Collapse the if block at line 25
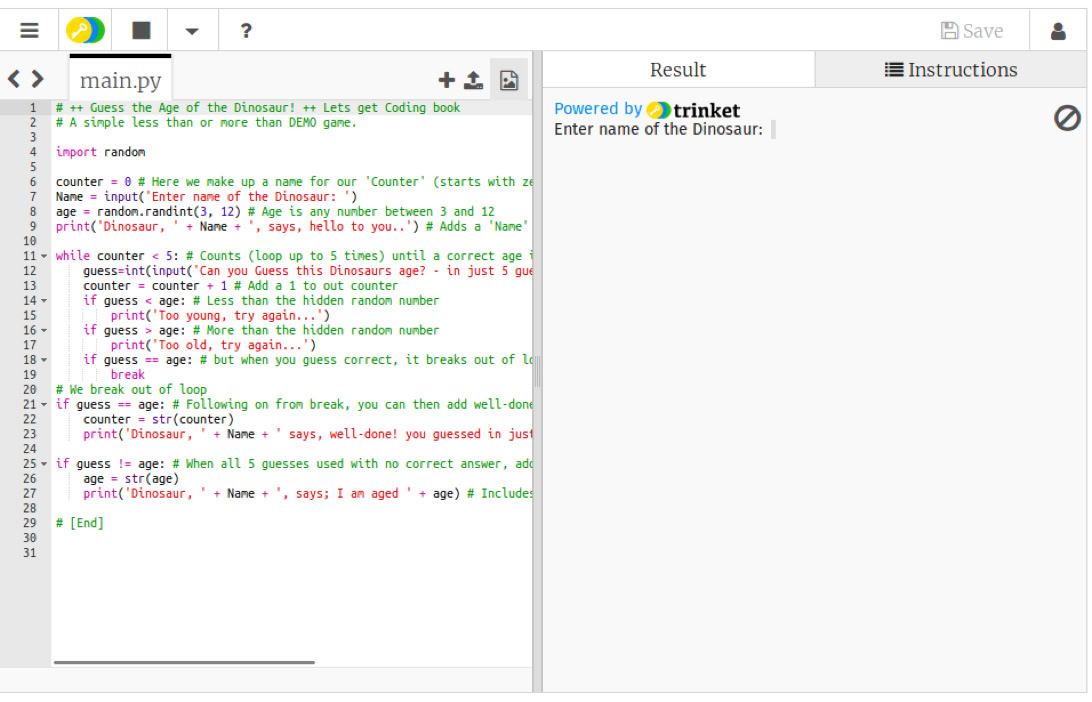This screenshot has height=702, width=1092. pos(44,464)
